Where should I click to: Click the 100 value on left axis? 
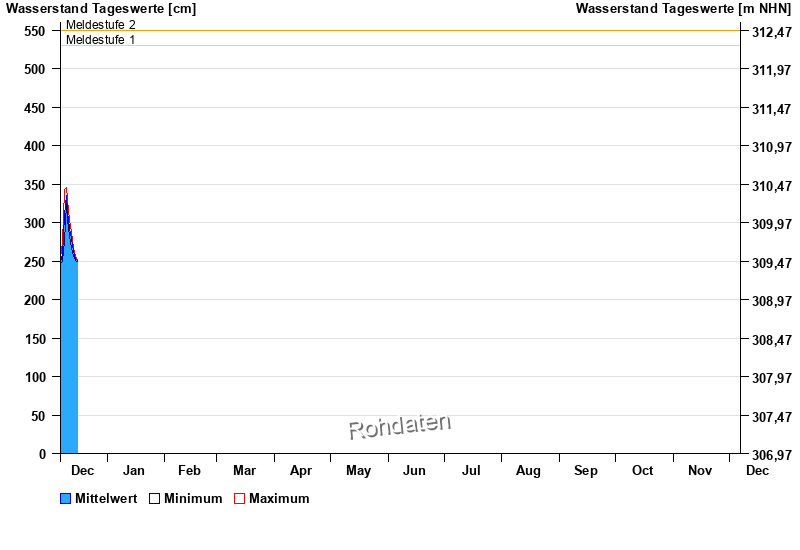[x=35, y=377]
